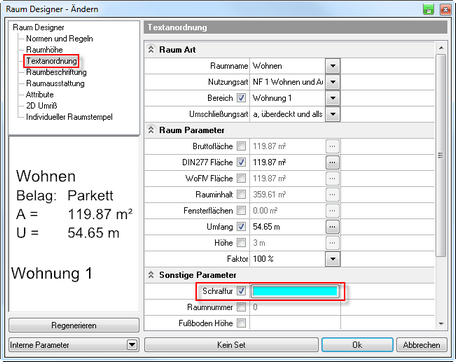Select Attribute tree item
The image size is (456, 362).
click(40, 95)
